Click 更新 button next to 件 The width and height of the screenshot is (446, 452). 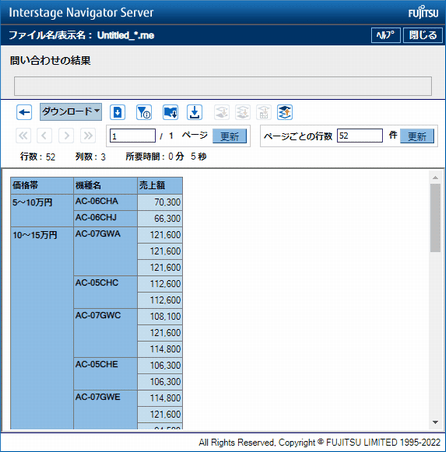tap(417, 136)
